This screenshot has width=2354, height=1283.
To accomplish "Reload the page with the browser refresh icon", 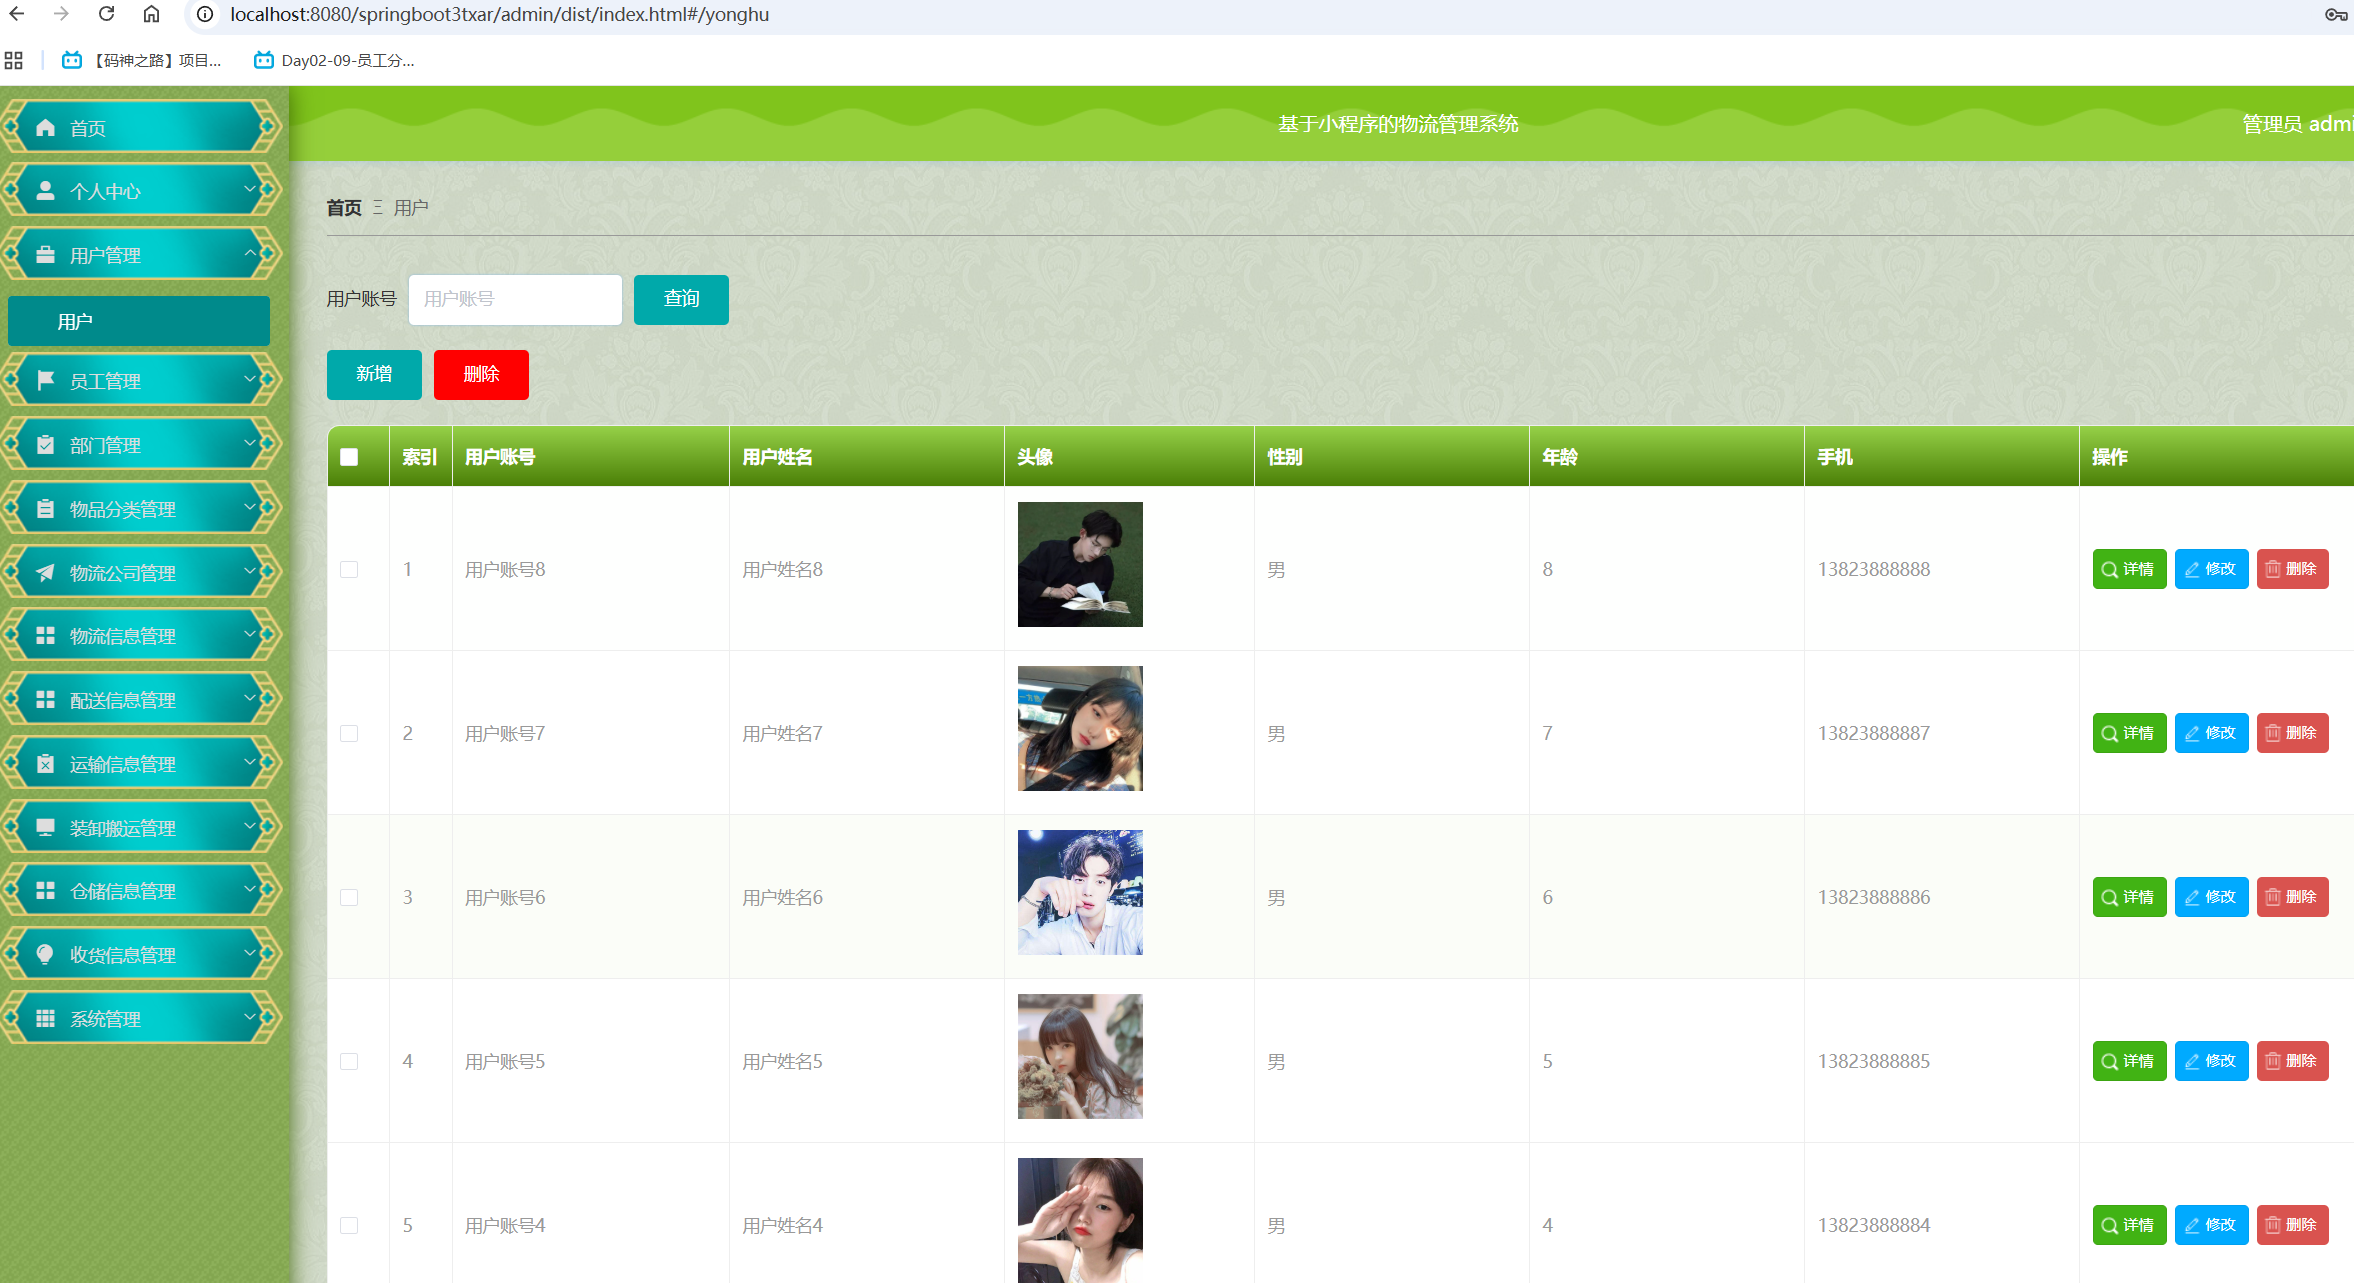I will [x=106, y=14].
